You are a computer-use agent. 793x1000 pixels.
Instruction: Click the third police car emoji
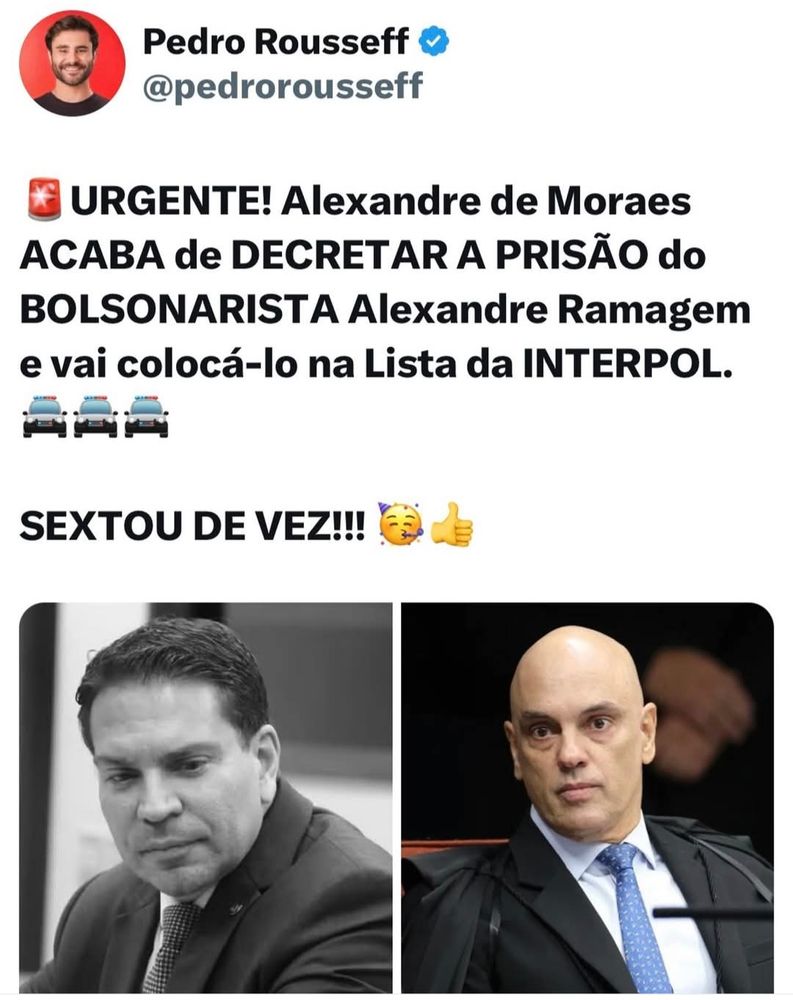coord(146,416)
